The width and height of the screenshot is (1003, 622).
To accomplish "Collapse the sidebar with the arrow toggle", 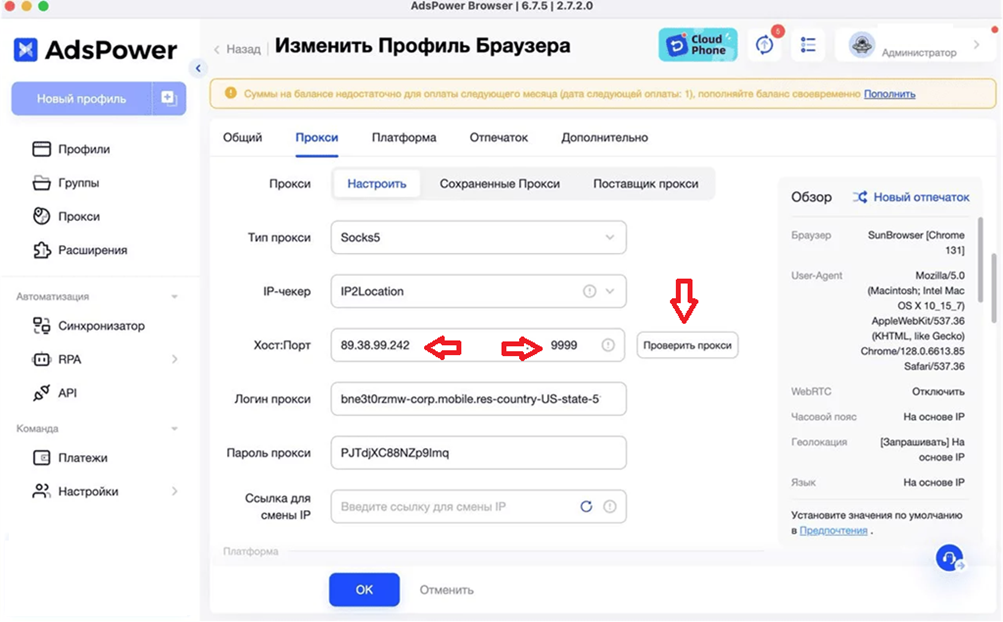I will (198, 68).
